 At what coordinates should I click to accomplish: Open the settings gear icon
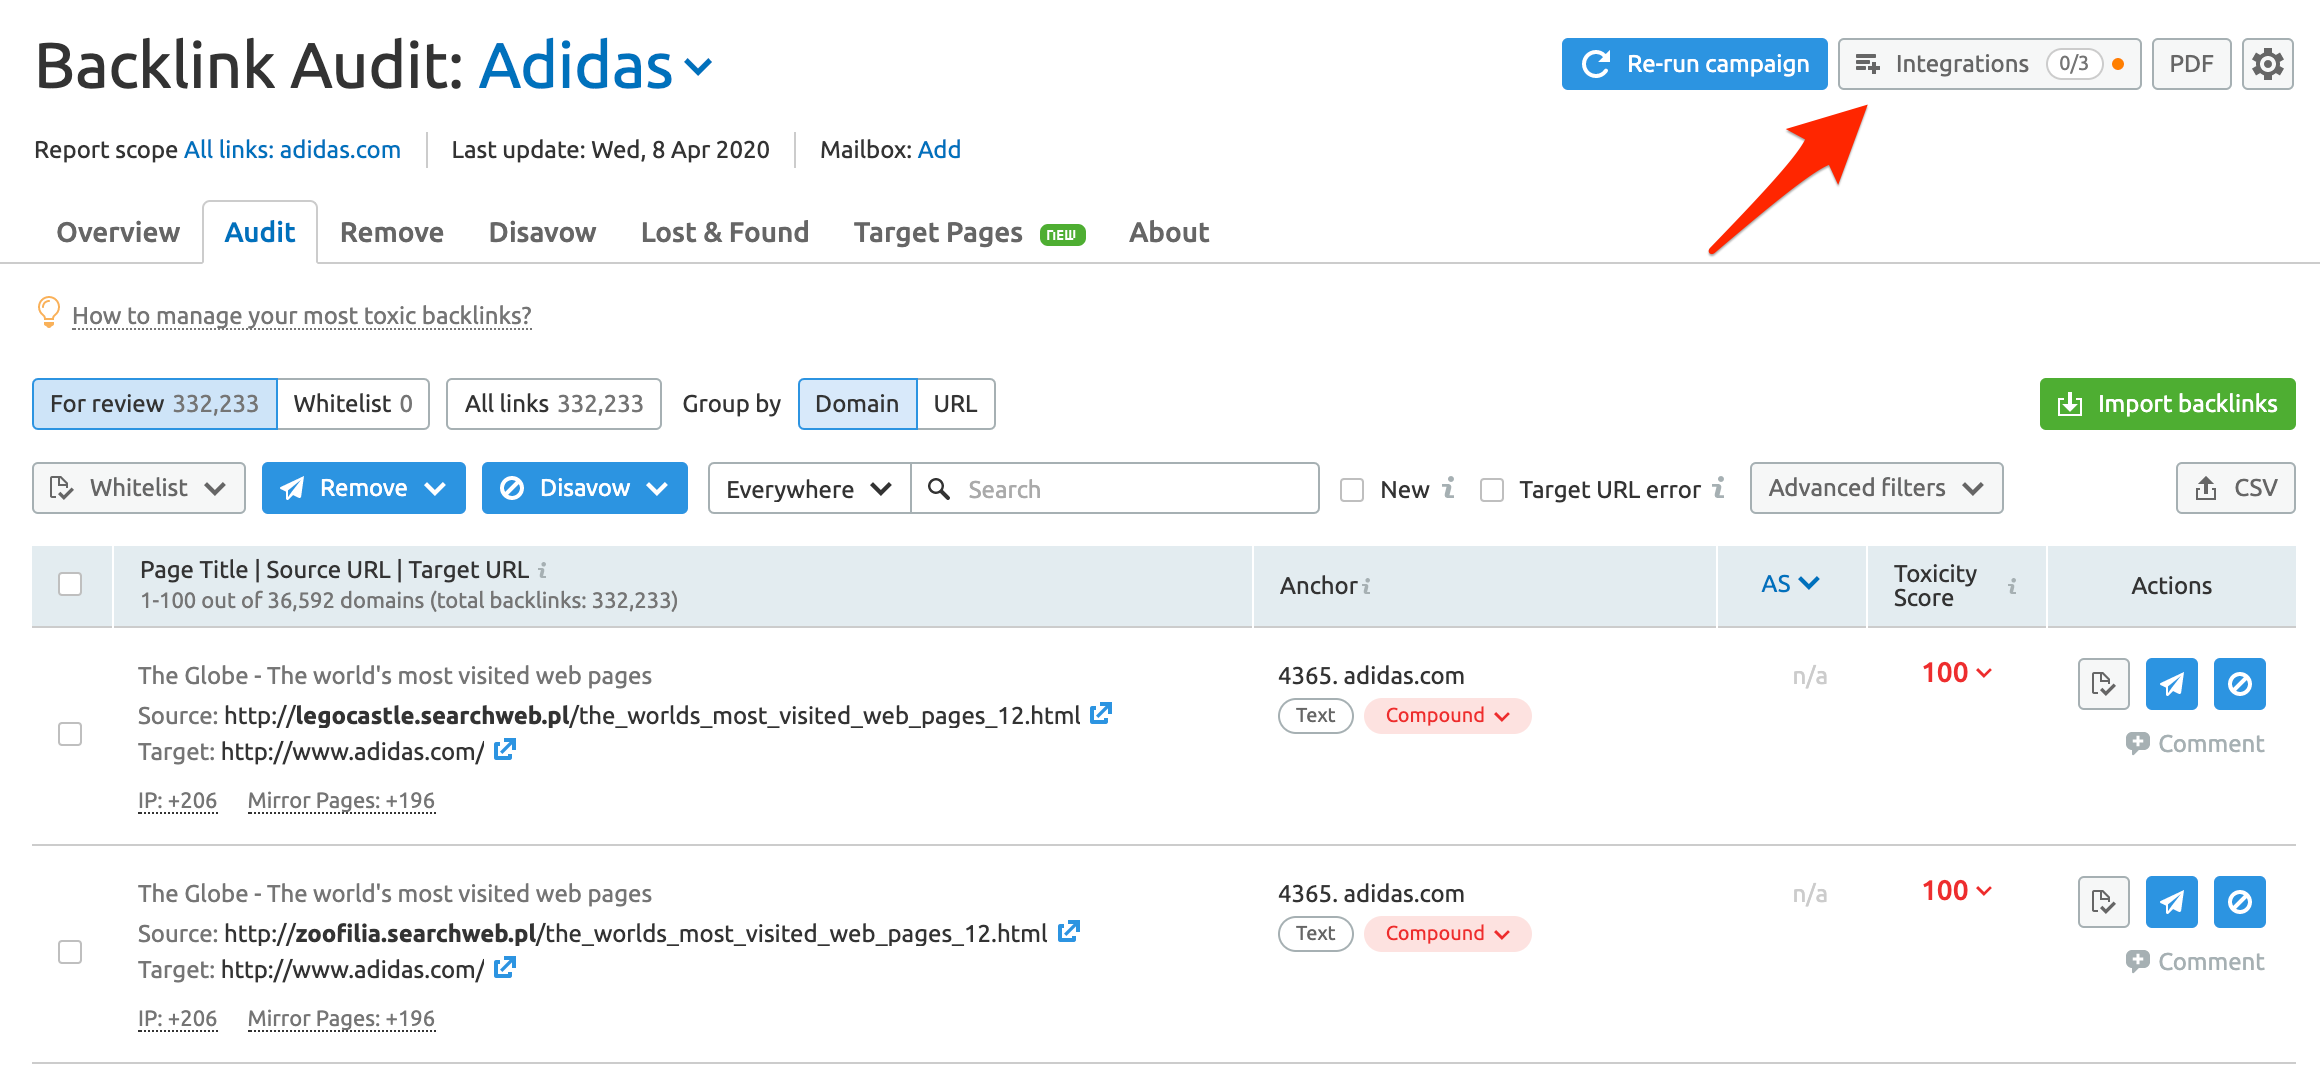[2267, 64]
